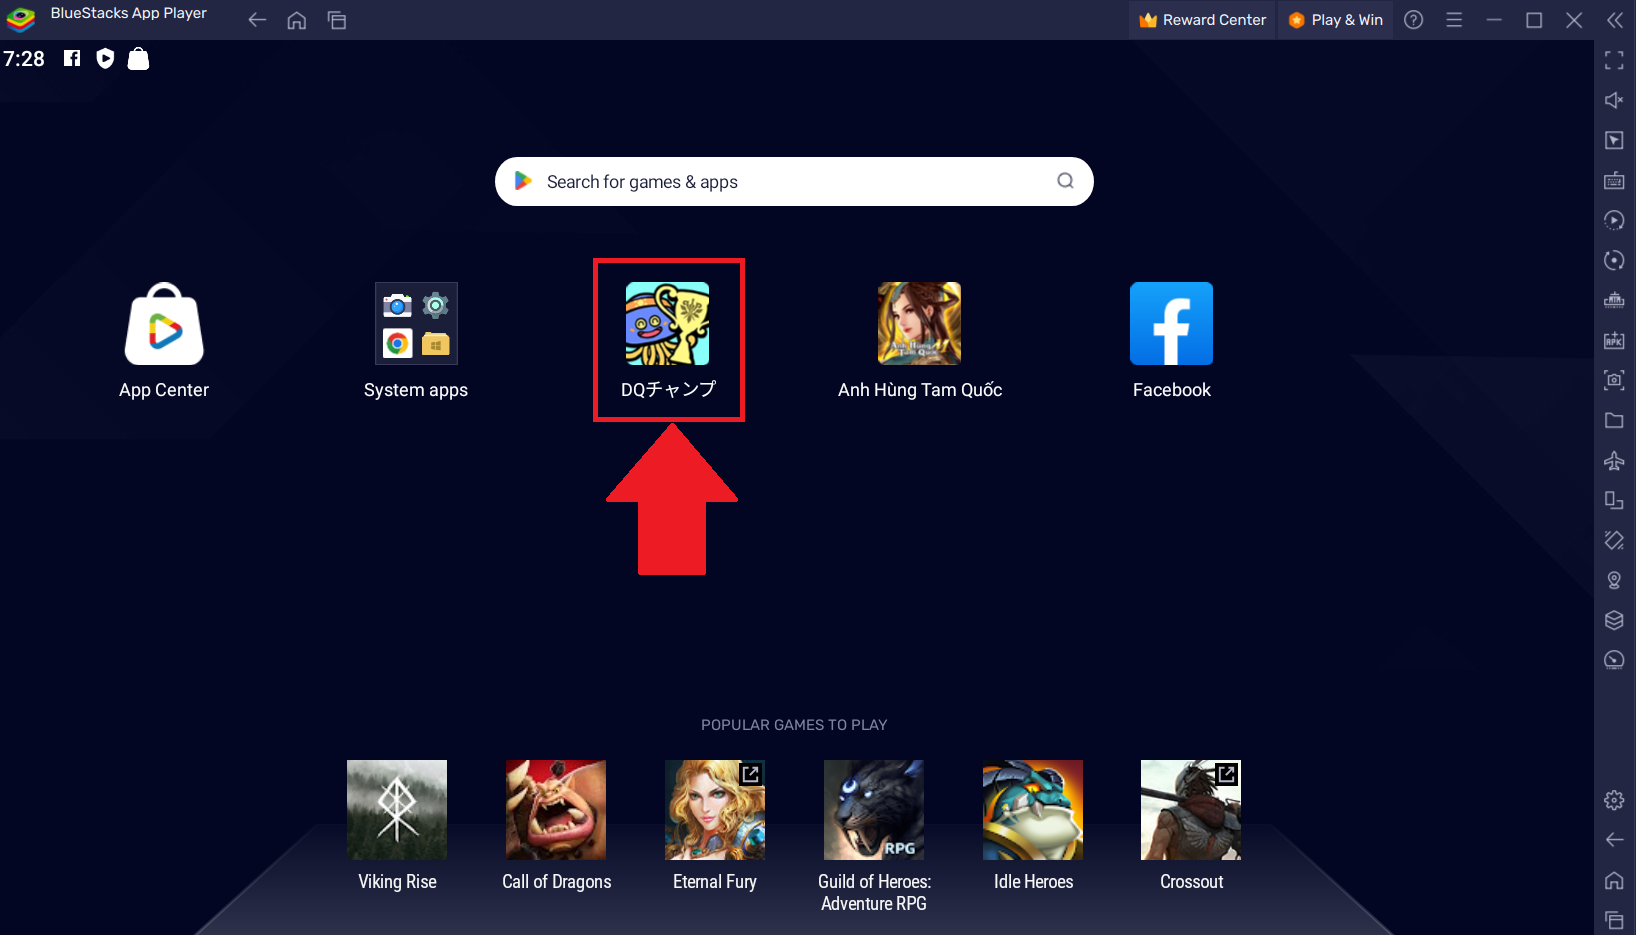
Task: Open Idle Heroes game thumbnail
Action: pos(1033,810)
